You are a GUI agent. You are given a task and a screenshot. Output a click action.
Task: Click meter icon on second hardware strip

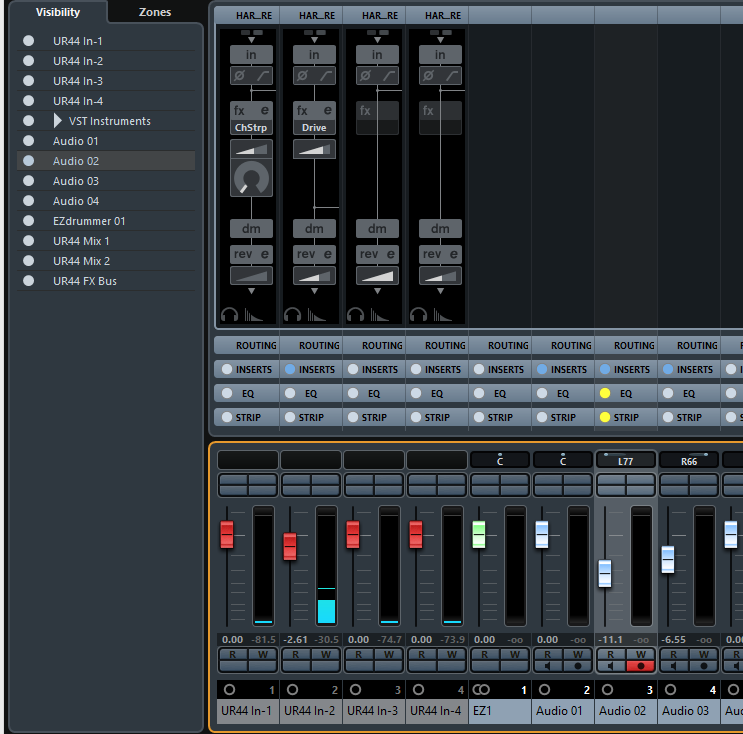[317, 314]
